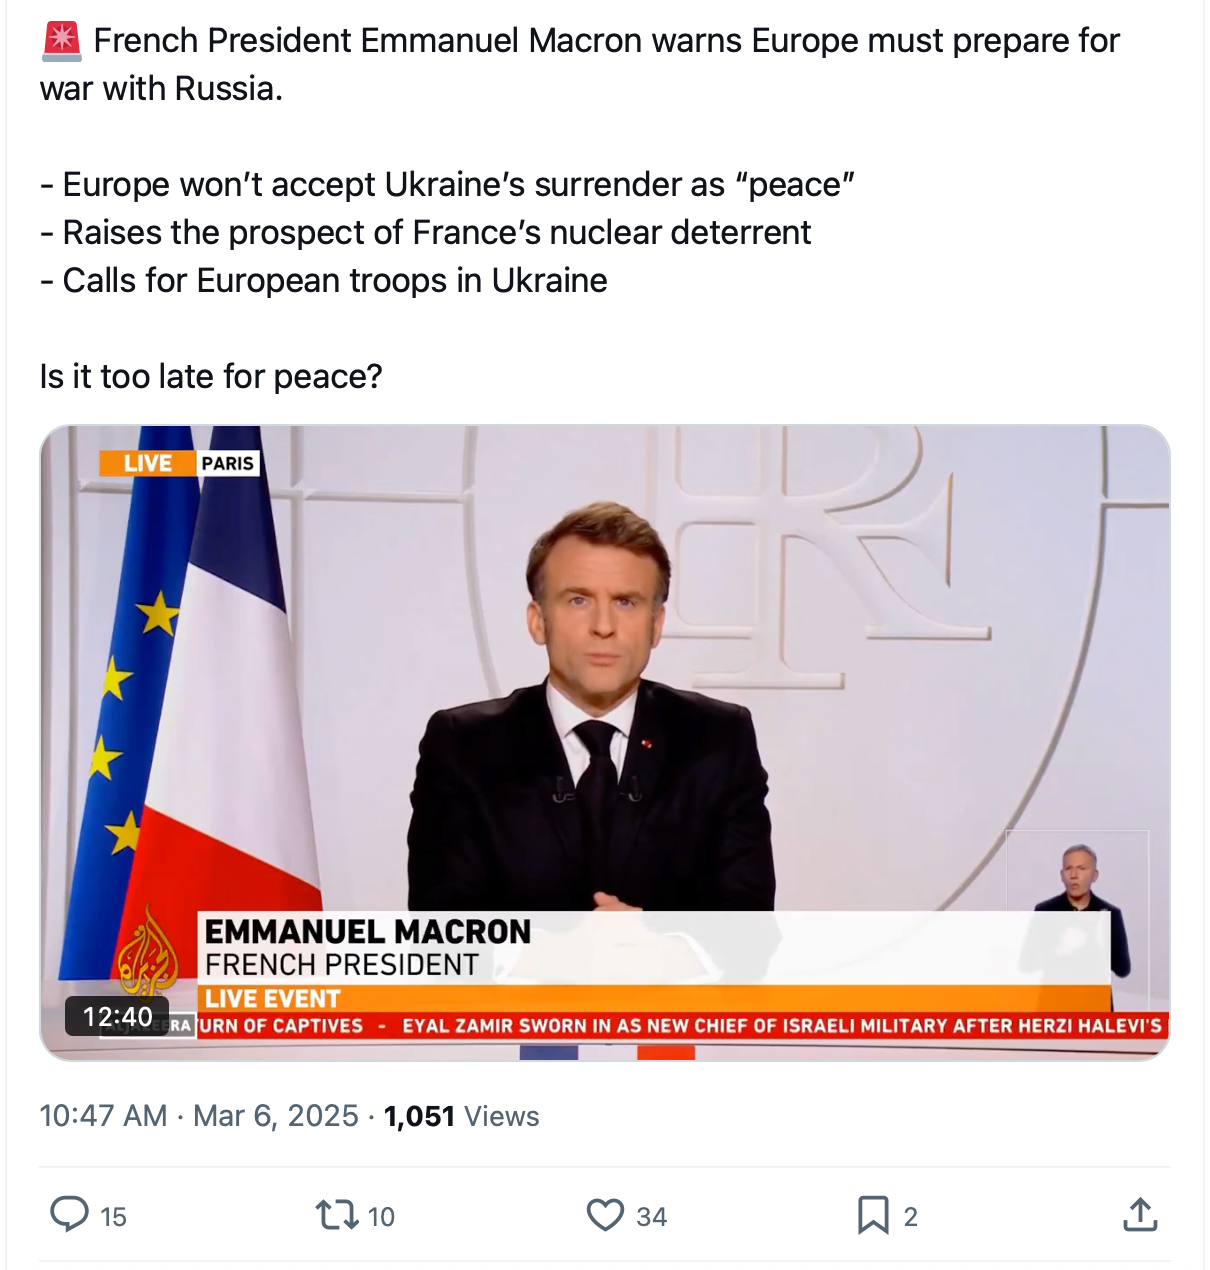Click the reply speech bubble icon

(70, 1215)
